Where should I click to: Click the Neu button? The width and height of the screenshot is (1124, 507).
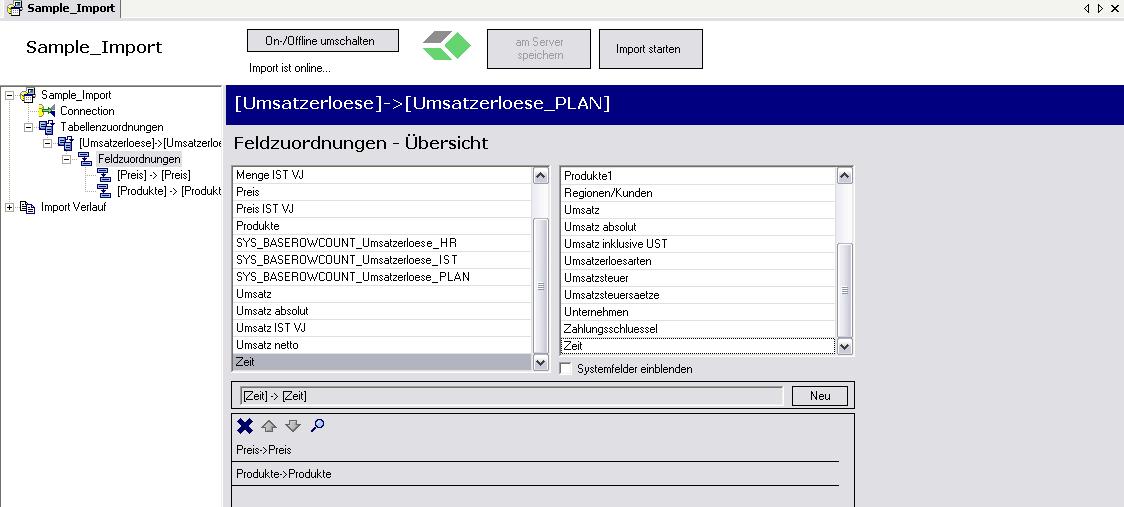(x=820, y=396)
